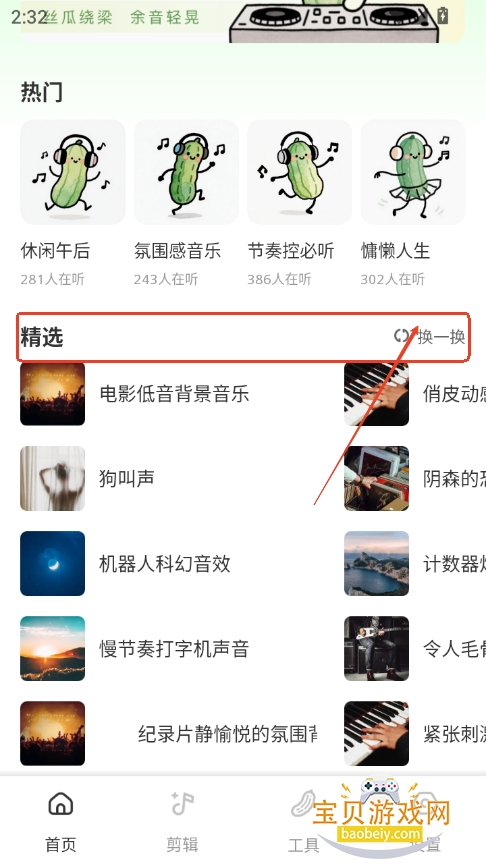Screen dimensions: 486x864
Task: Play 电影低音背景音乐 track
Action: pos(174,393)
